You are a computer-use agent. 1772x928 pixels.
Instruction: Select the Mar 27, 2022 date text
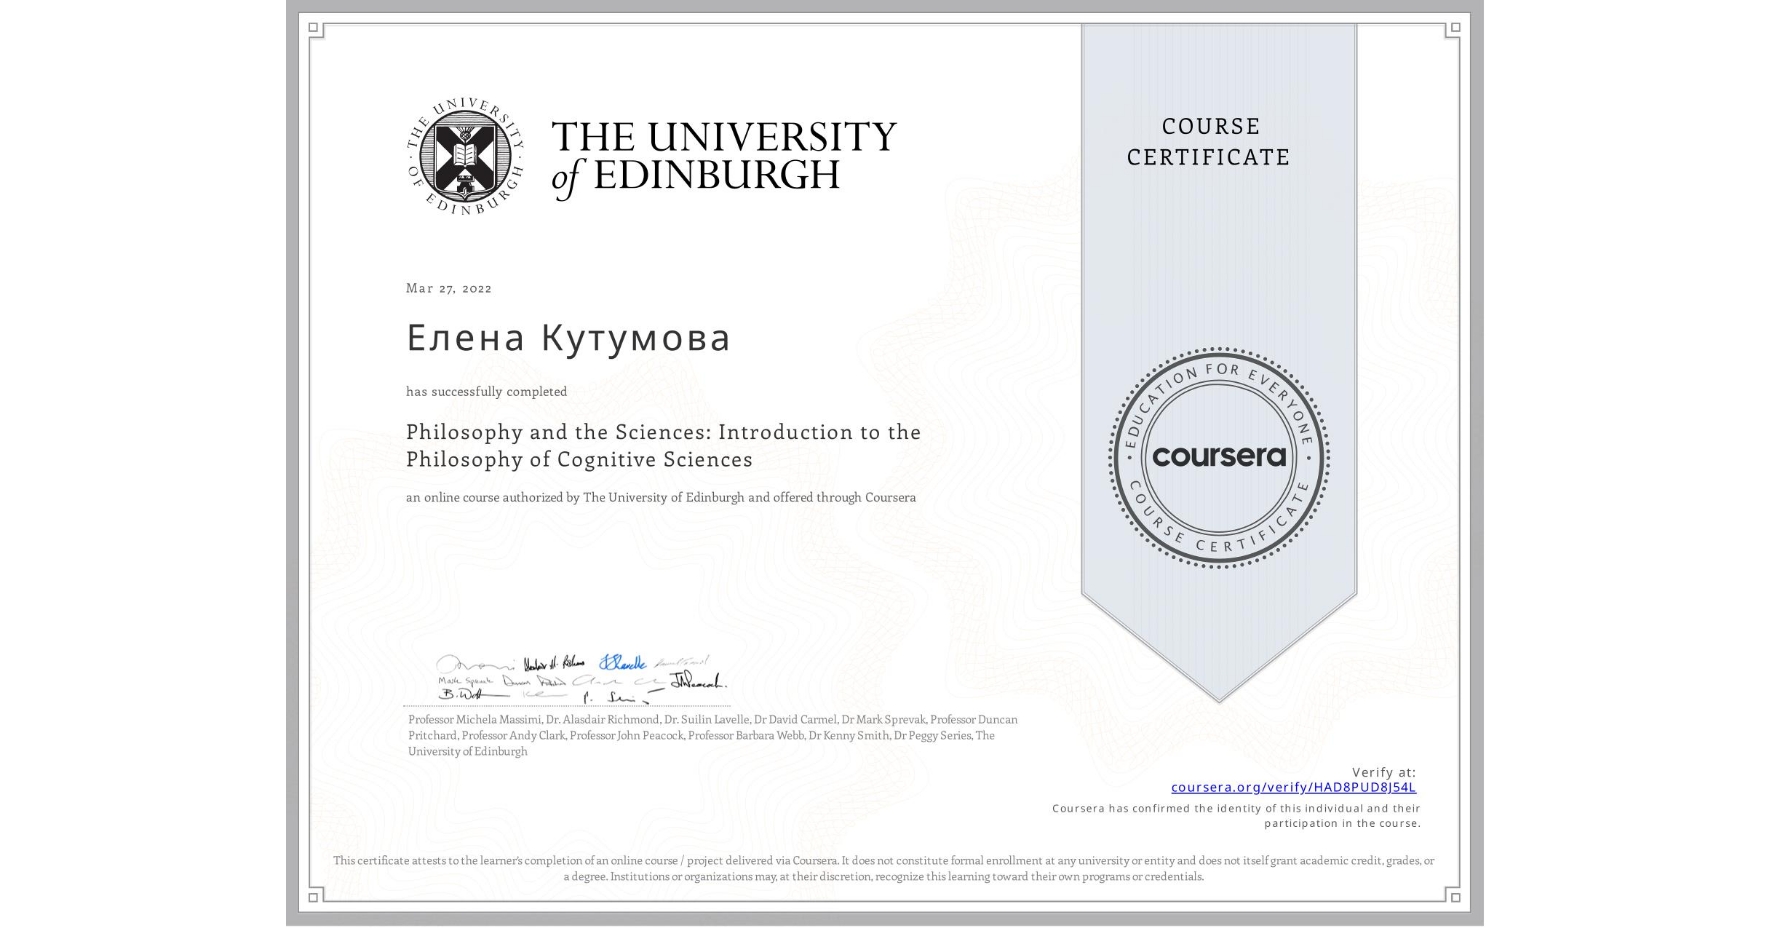point(448,288)
